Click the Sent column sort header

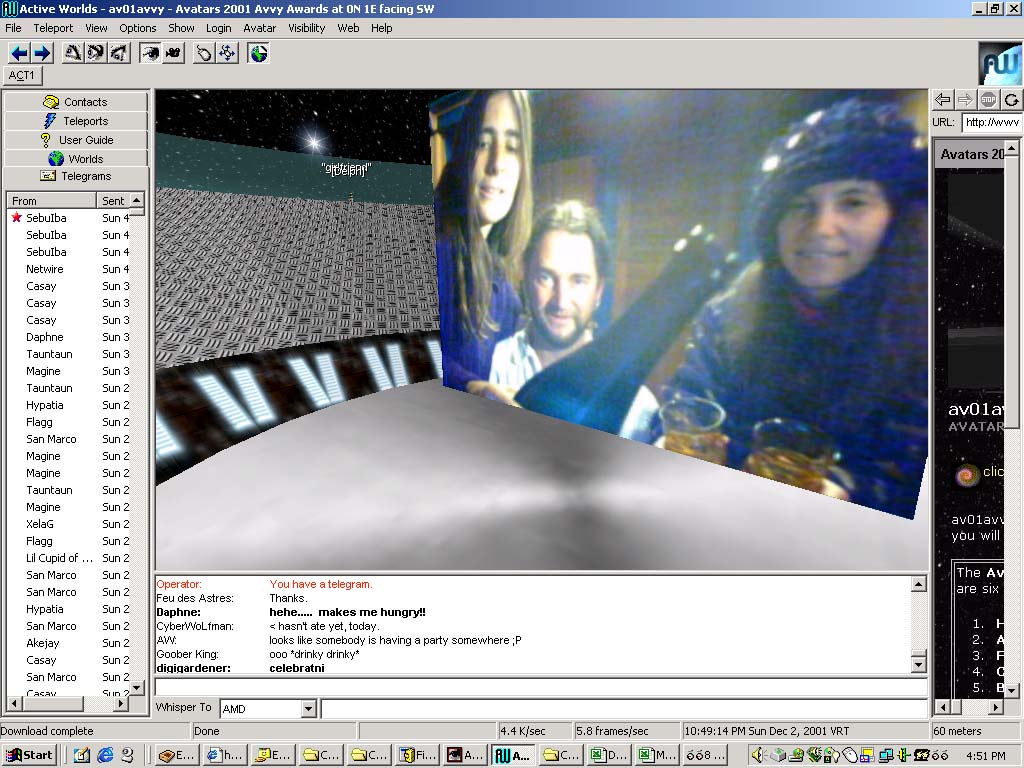click(x=114, y=201)
